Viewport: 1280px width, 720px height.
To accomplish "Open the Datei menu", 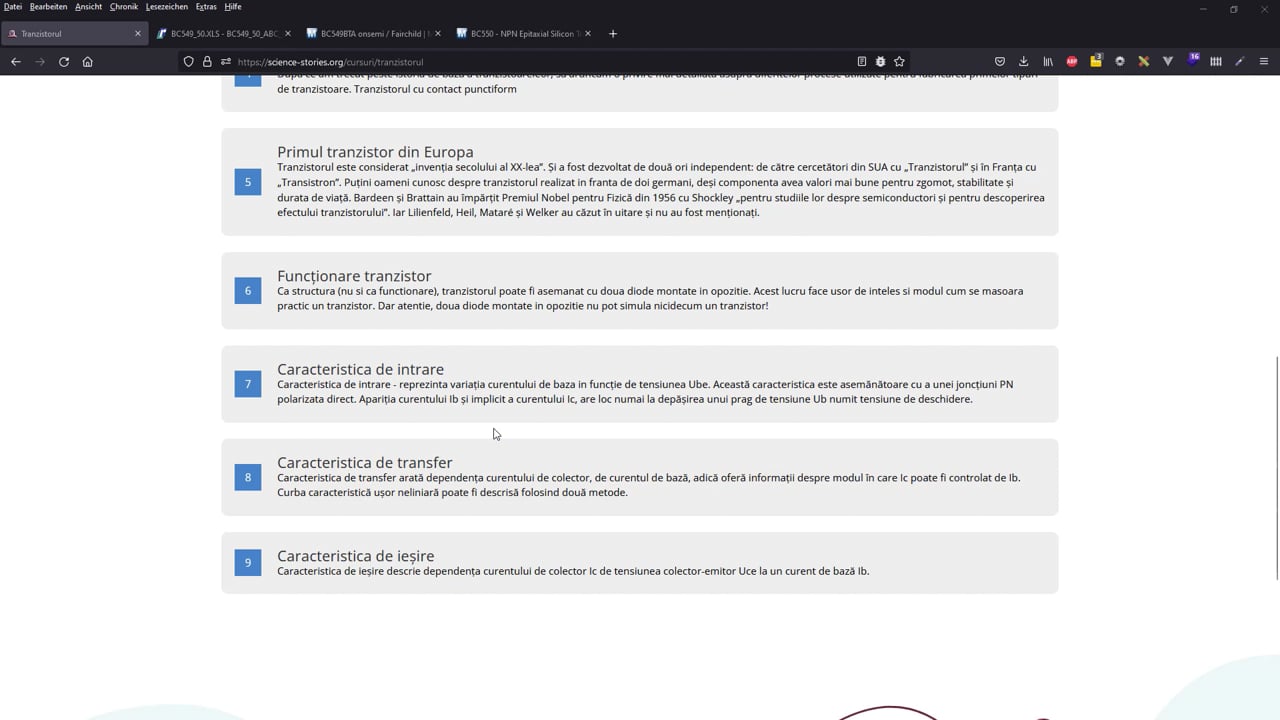I will tap(13, 6).
